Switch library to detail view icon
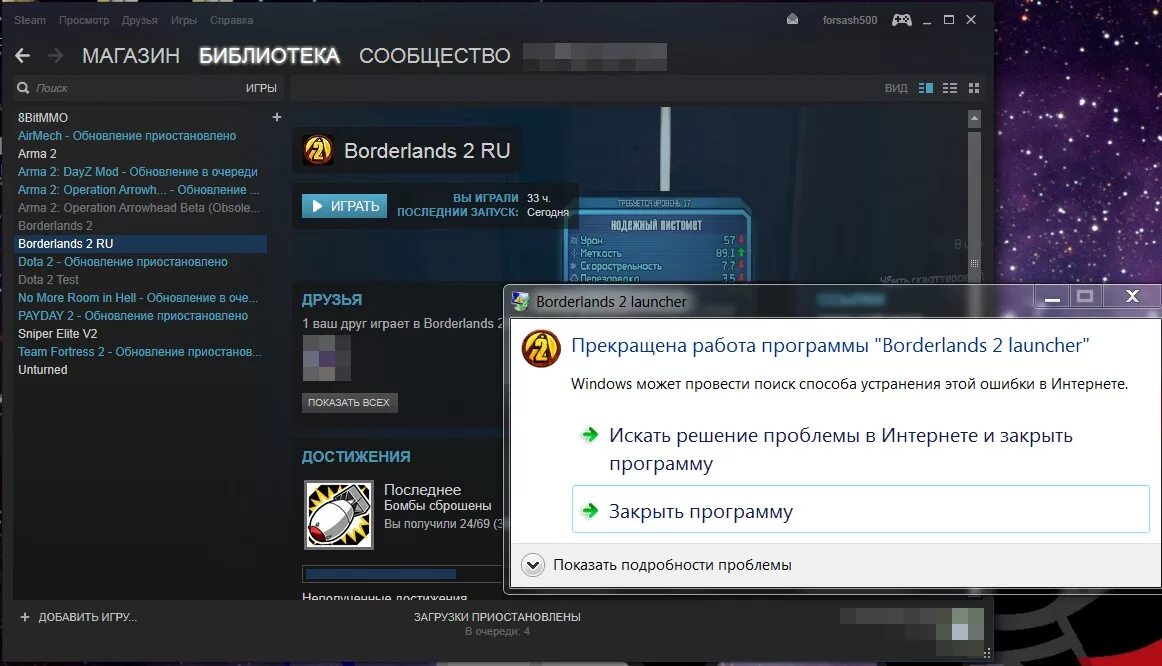The width and height of the screenshot is (1162, 666). pyautogui.click(x=926, y=88)
